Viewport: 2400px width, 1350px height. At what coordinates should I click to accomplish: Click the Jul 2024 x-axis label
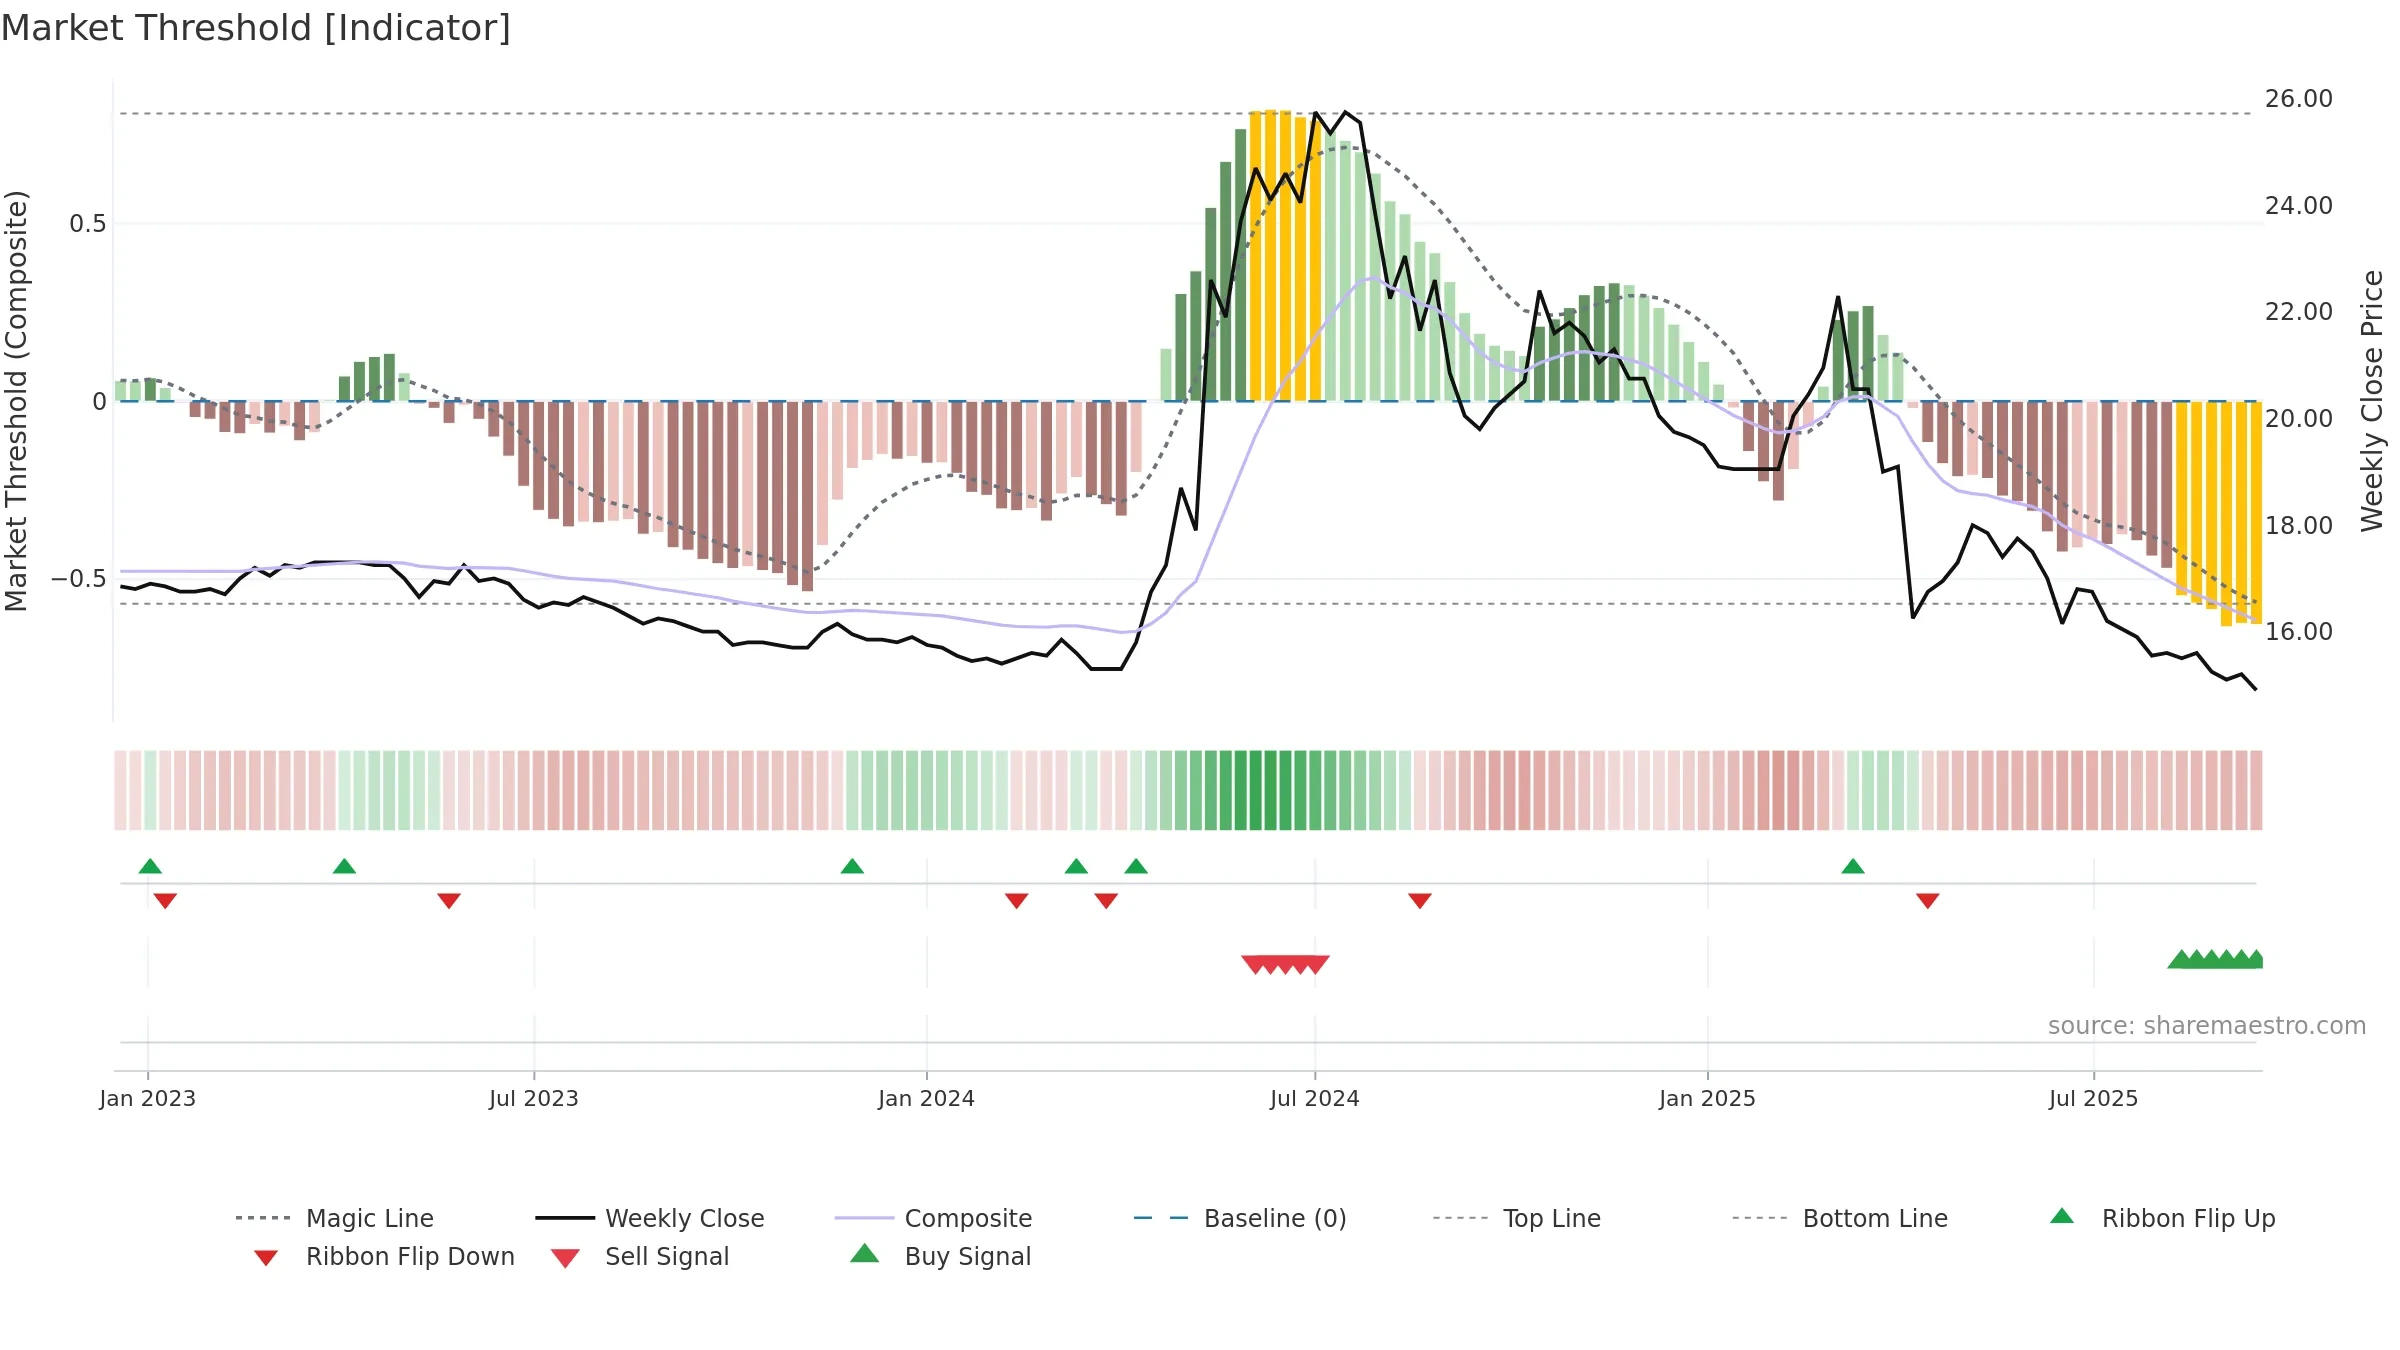[x=1315, y=1098]
